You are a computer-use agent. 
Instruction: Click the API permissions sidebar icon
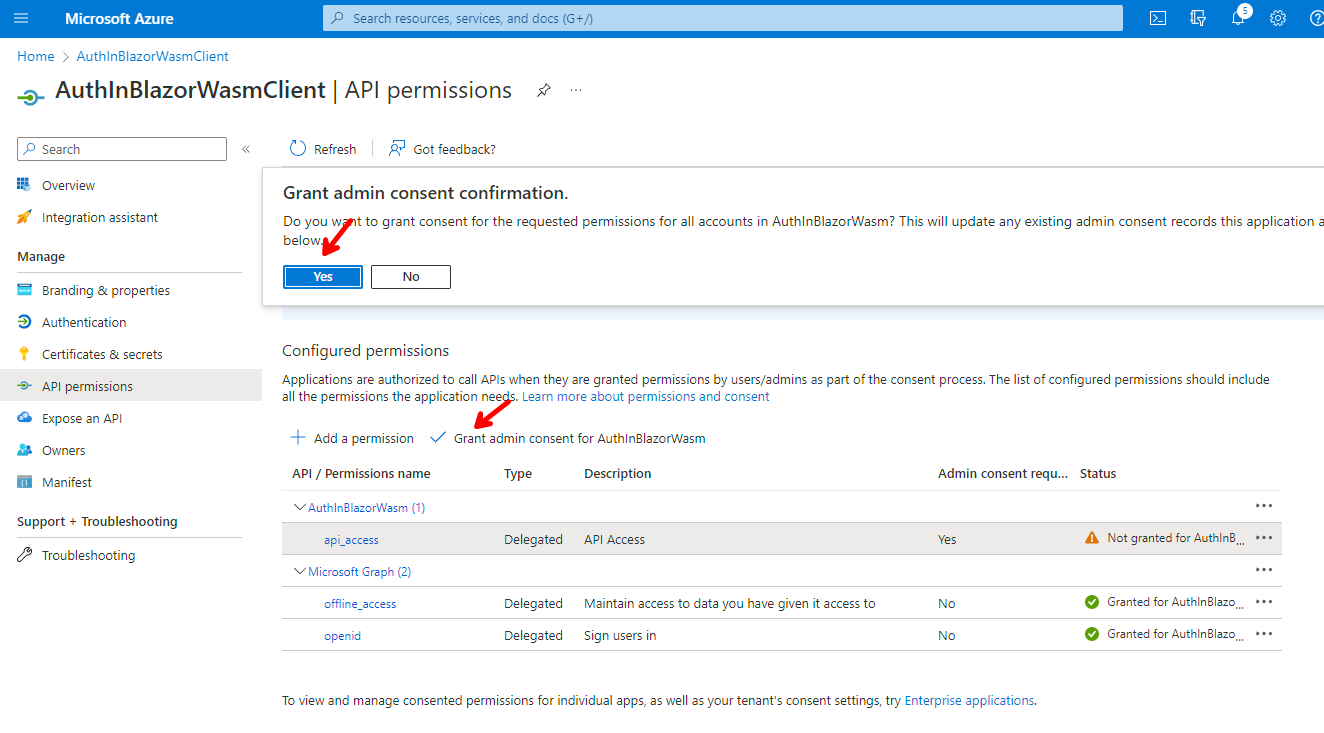click(x=25, y=386)
